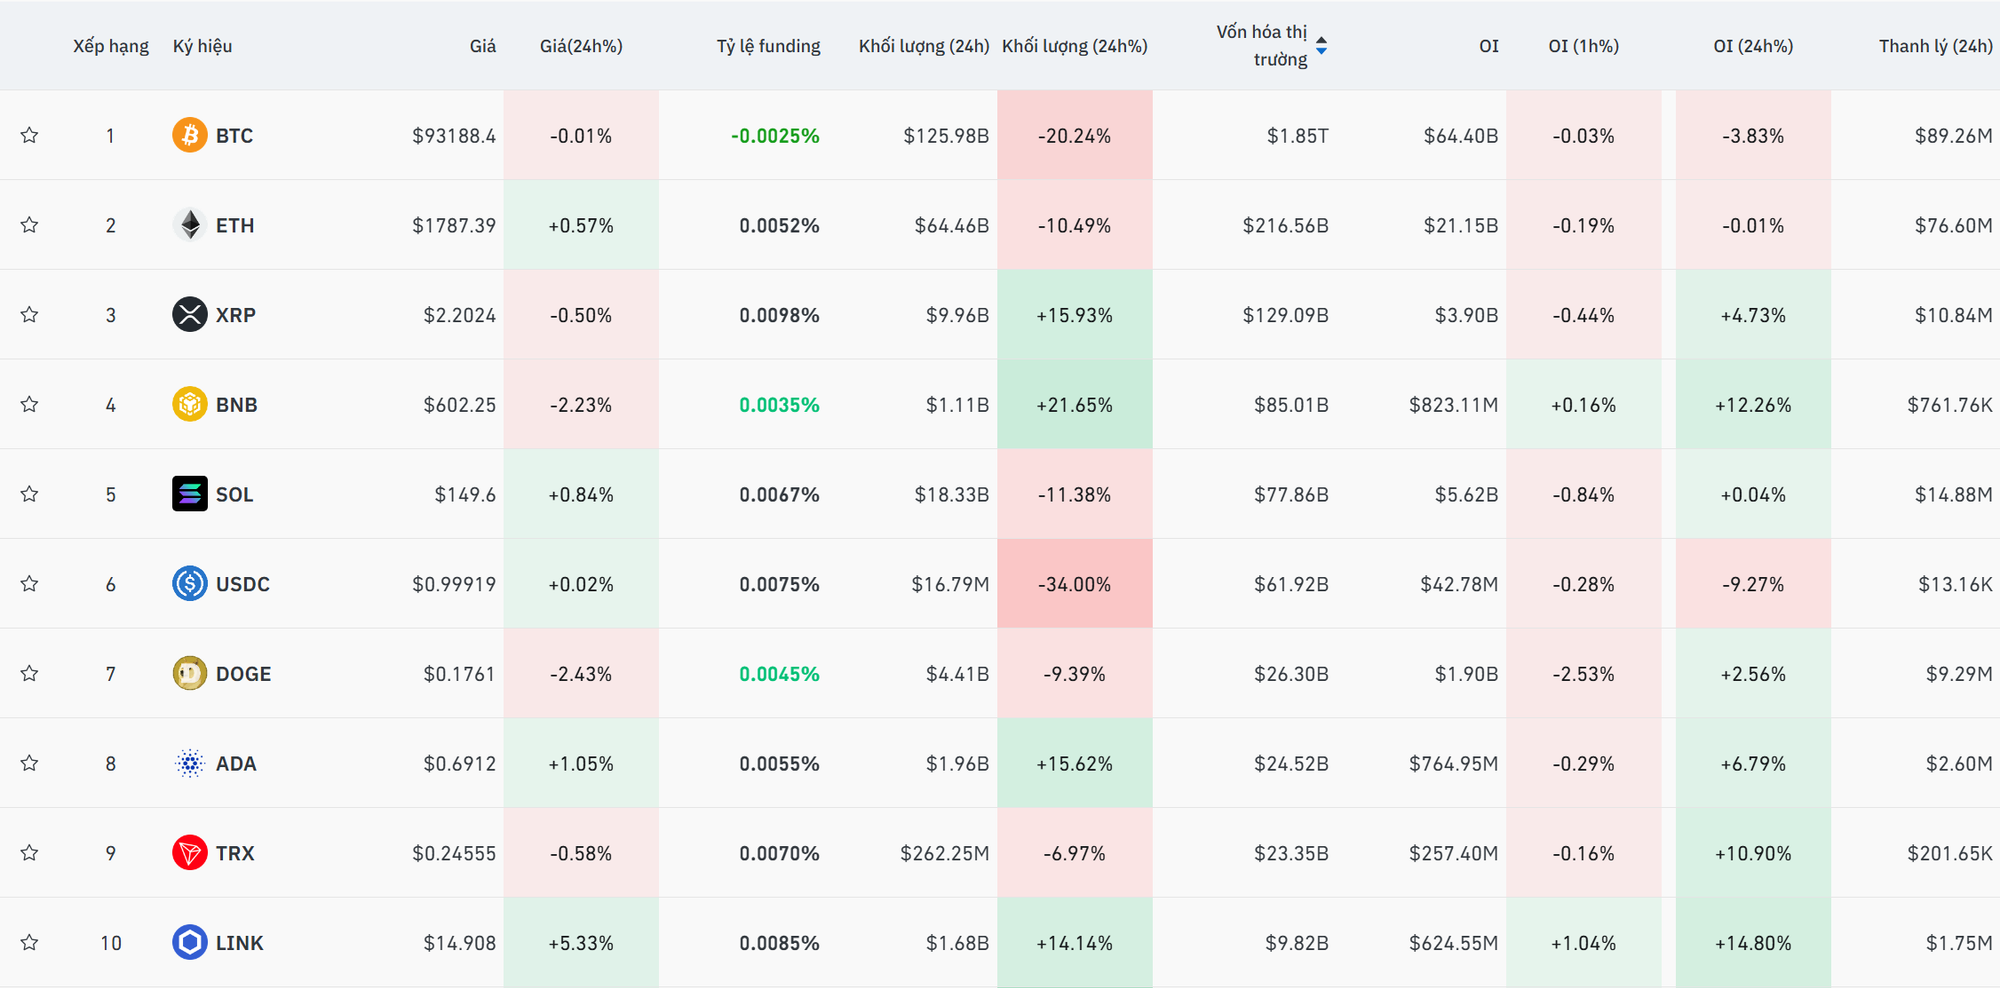Screen dimensions: 2000x988
Task: Sort by OI (24h%) column header
Action: pos(1752,46)
